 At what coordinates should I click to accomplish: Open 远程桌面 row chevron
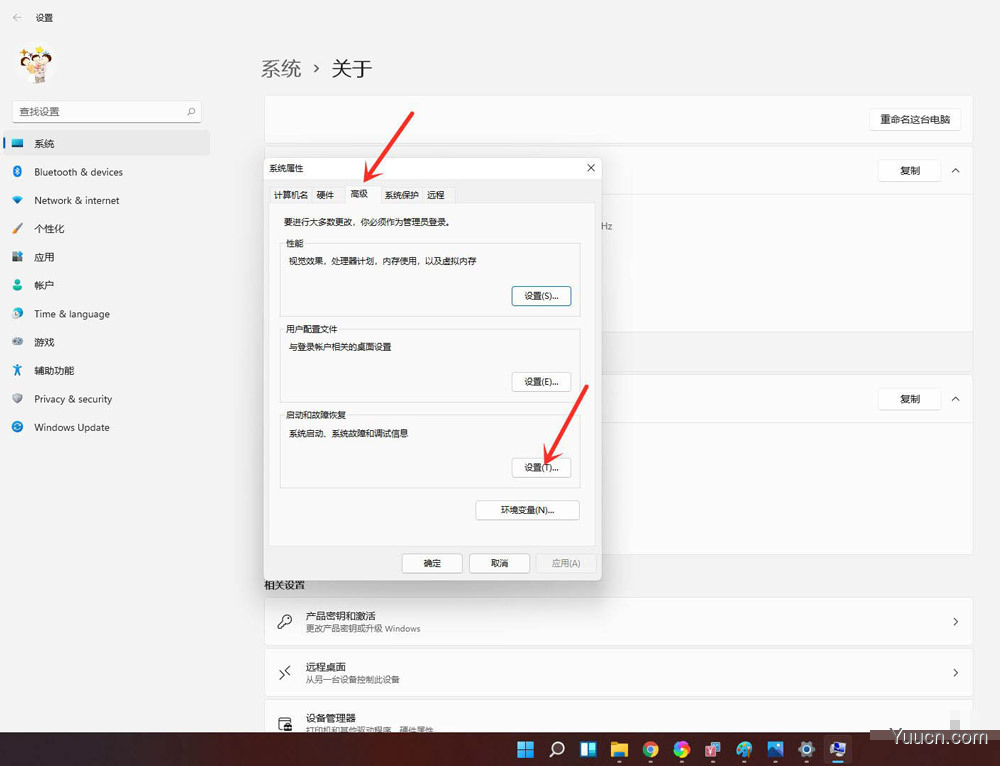(x=955, y=672)
